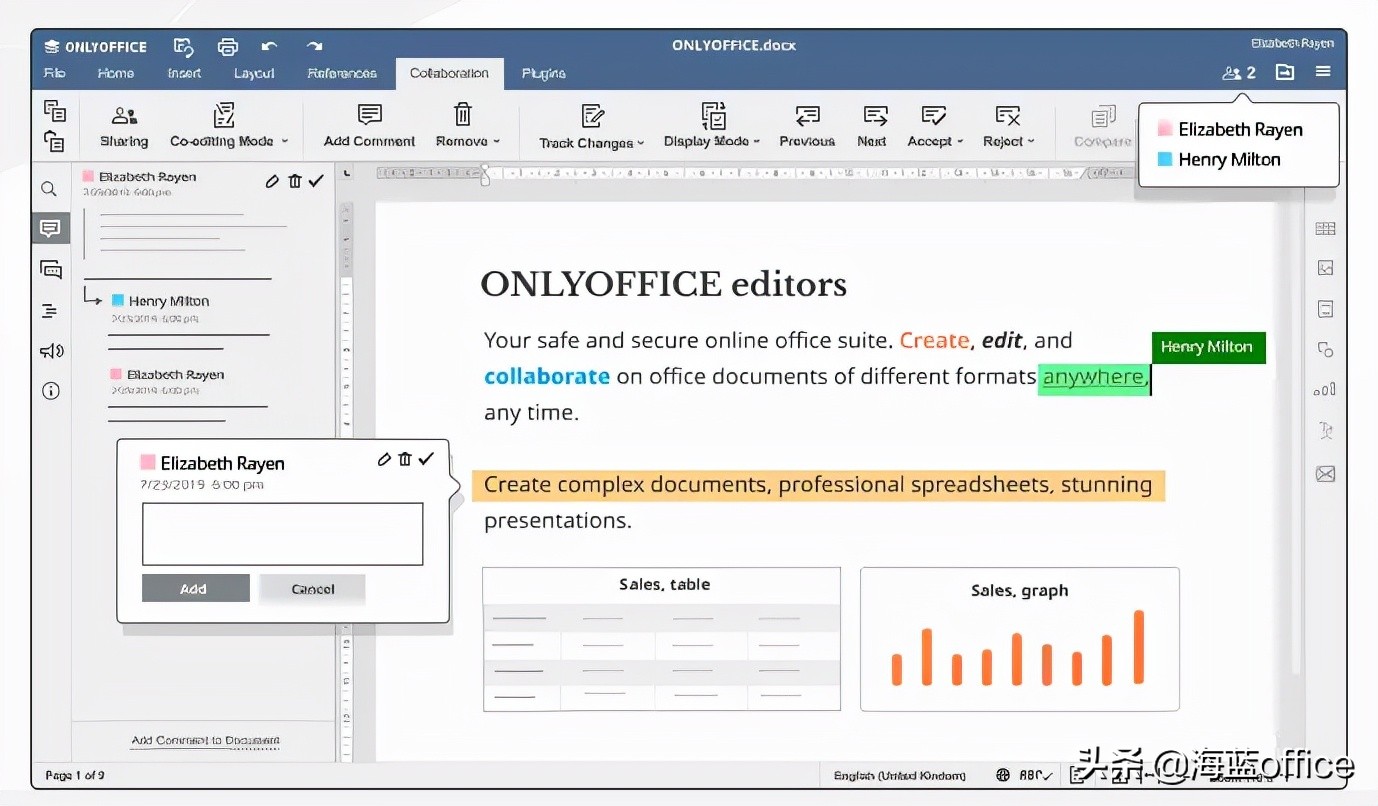Open Table settings in right sidebar
Screen dimensions: 1378x806
(1326, 228)
